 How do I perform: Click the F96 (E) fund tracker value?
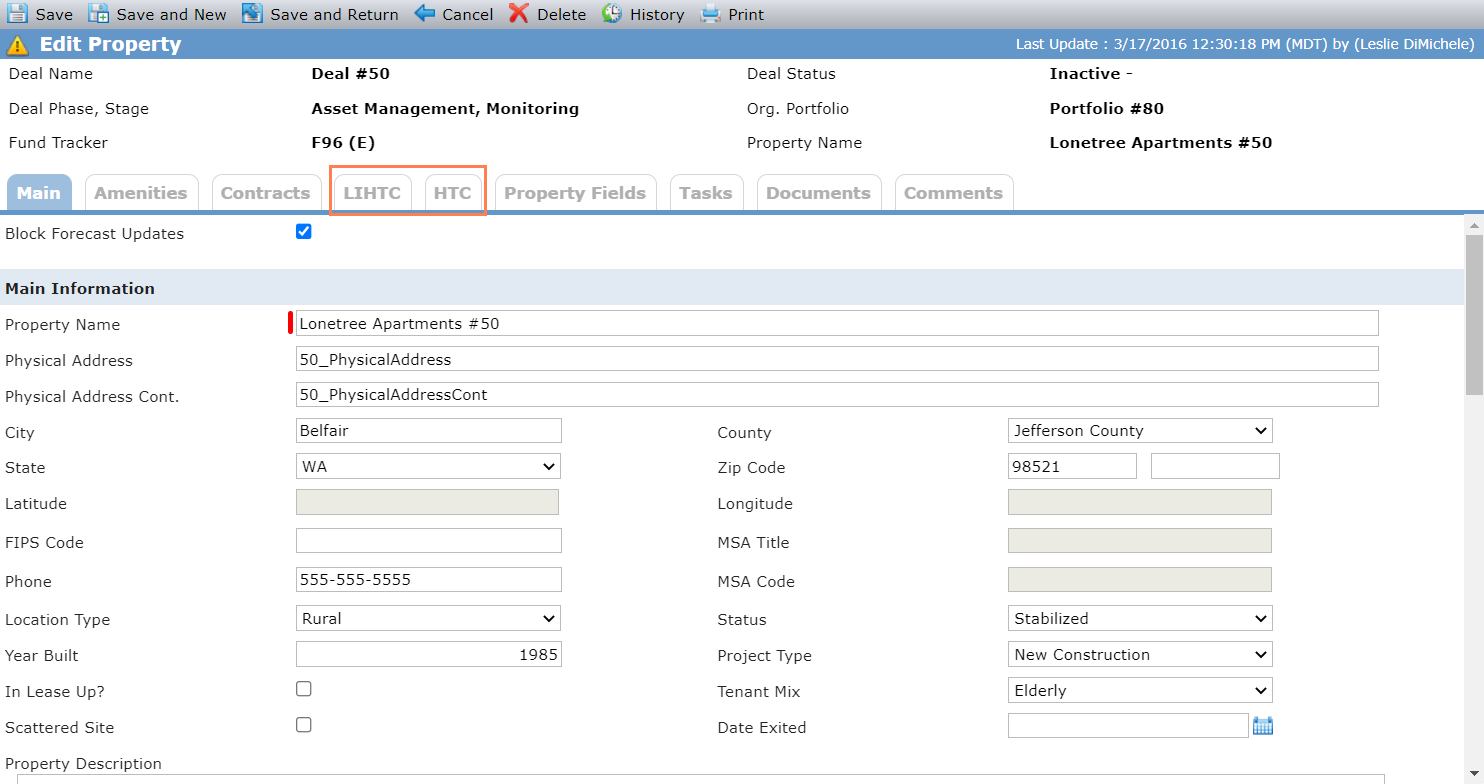(343, 143)
